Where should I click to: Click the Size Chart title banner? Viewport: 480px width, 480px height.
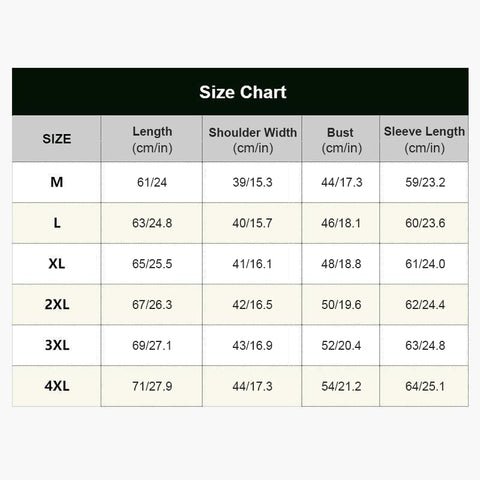[240, 92]
